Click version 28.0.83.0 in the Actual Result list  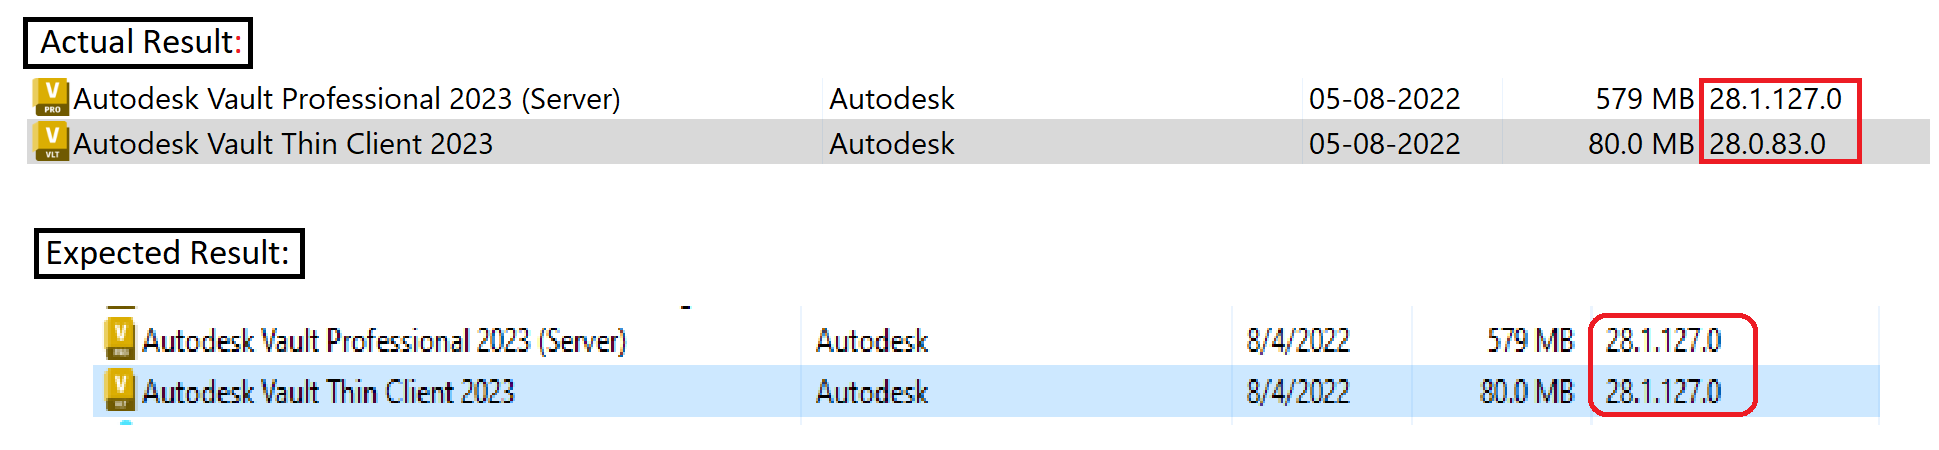1767,144
